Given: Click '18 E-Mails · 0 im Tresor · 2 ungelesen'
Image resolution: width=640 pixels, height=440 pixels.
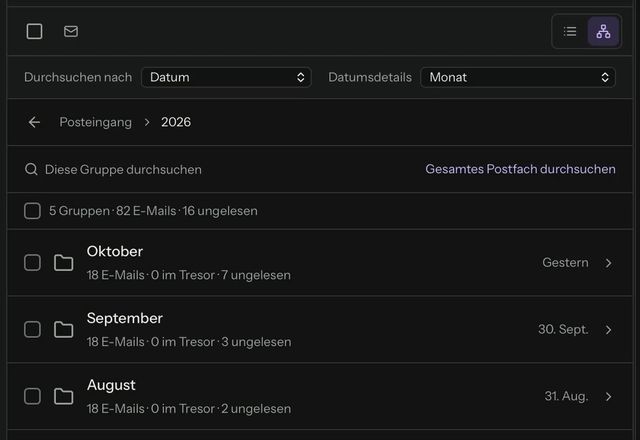Looking at the screenshot, I should click(189, 409).
